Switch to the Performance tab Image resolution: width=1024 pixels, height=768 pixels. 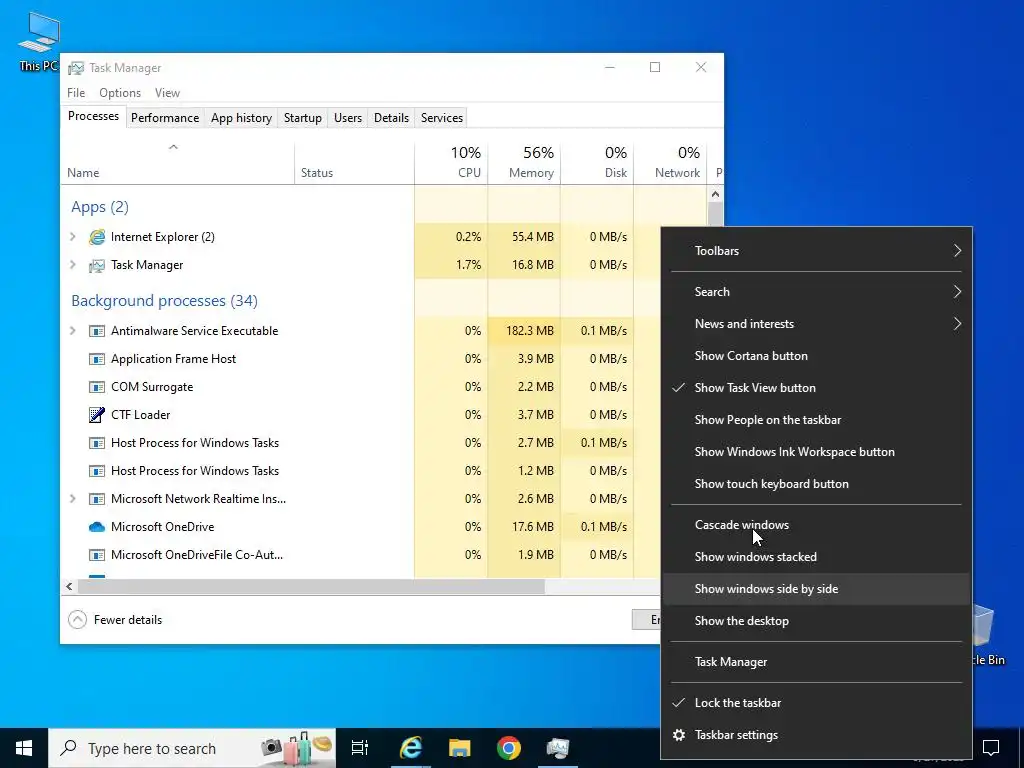165,118
